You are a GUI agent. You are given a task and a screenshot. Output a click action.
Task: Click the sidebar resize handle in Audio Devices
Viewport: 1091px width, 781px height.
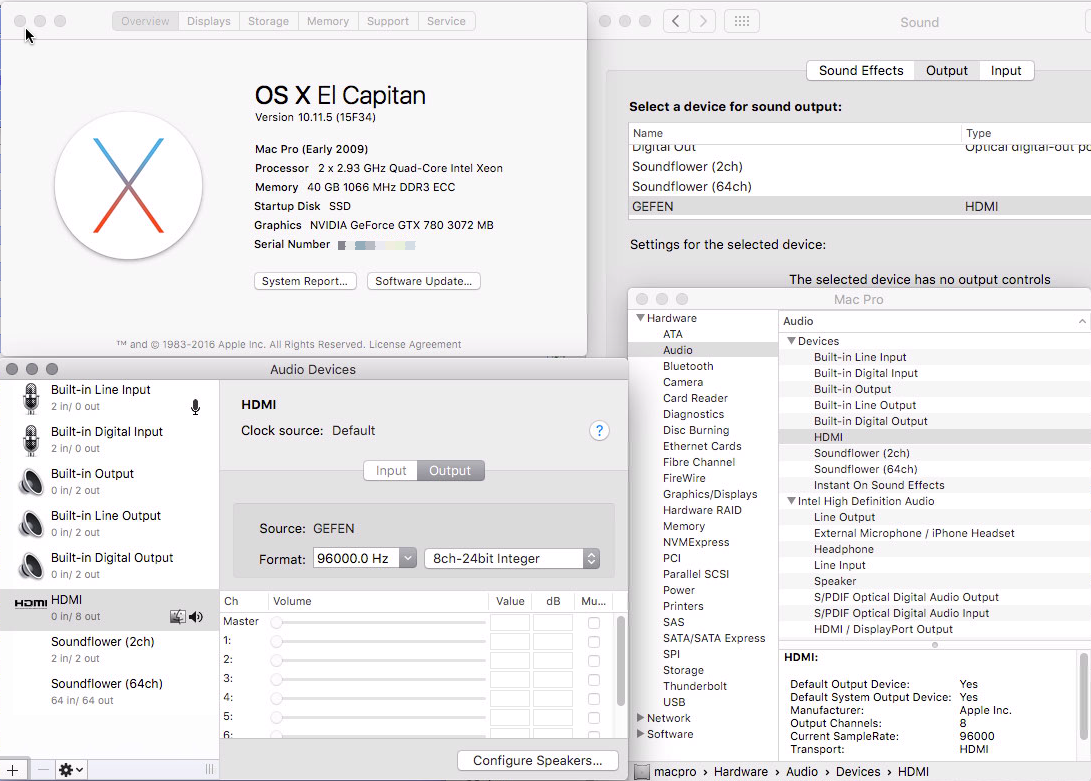209,769
